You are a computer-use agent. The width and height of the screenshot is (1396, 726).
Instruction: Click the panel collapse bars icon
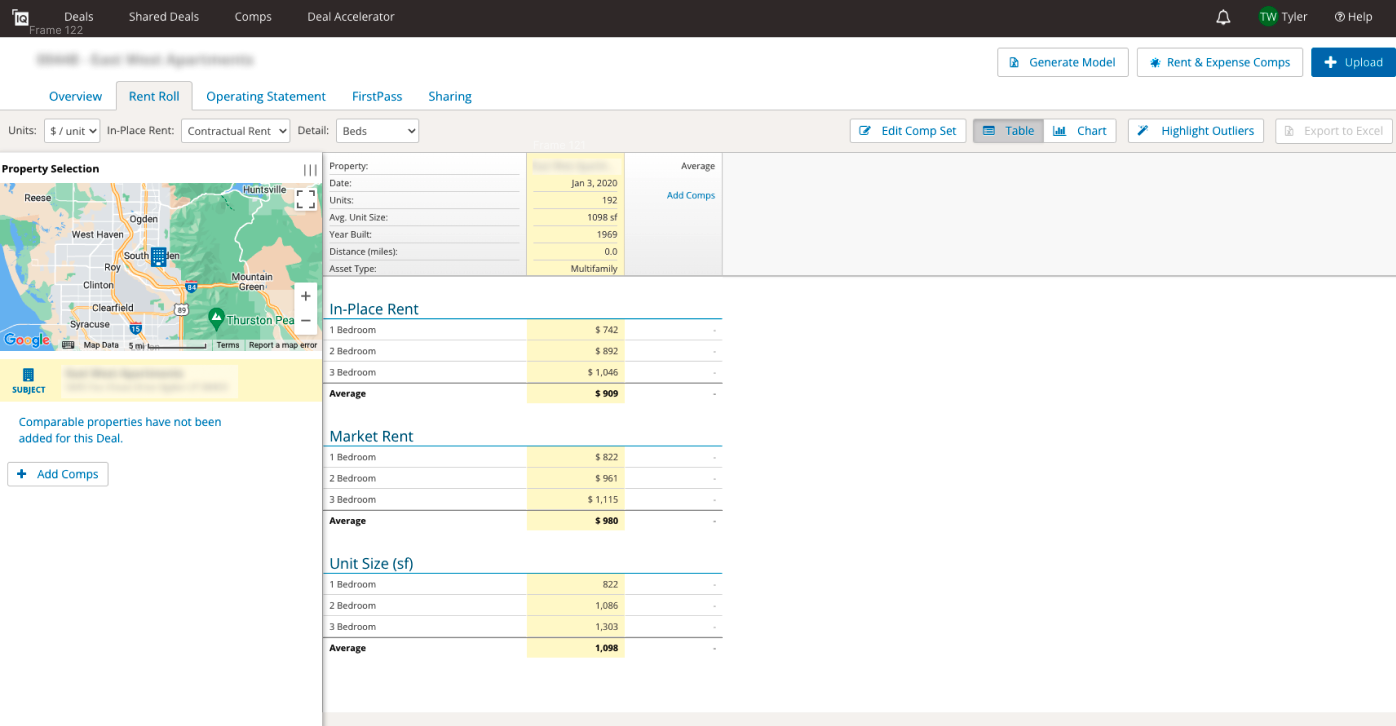310,170
